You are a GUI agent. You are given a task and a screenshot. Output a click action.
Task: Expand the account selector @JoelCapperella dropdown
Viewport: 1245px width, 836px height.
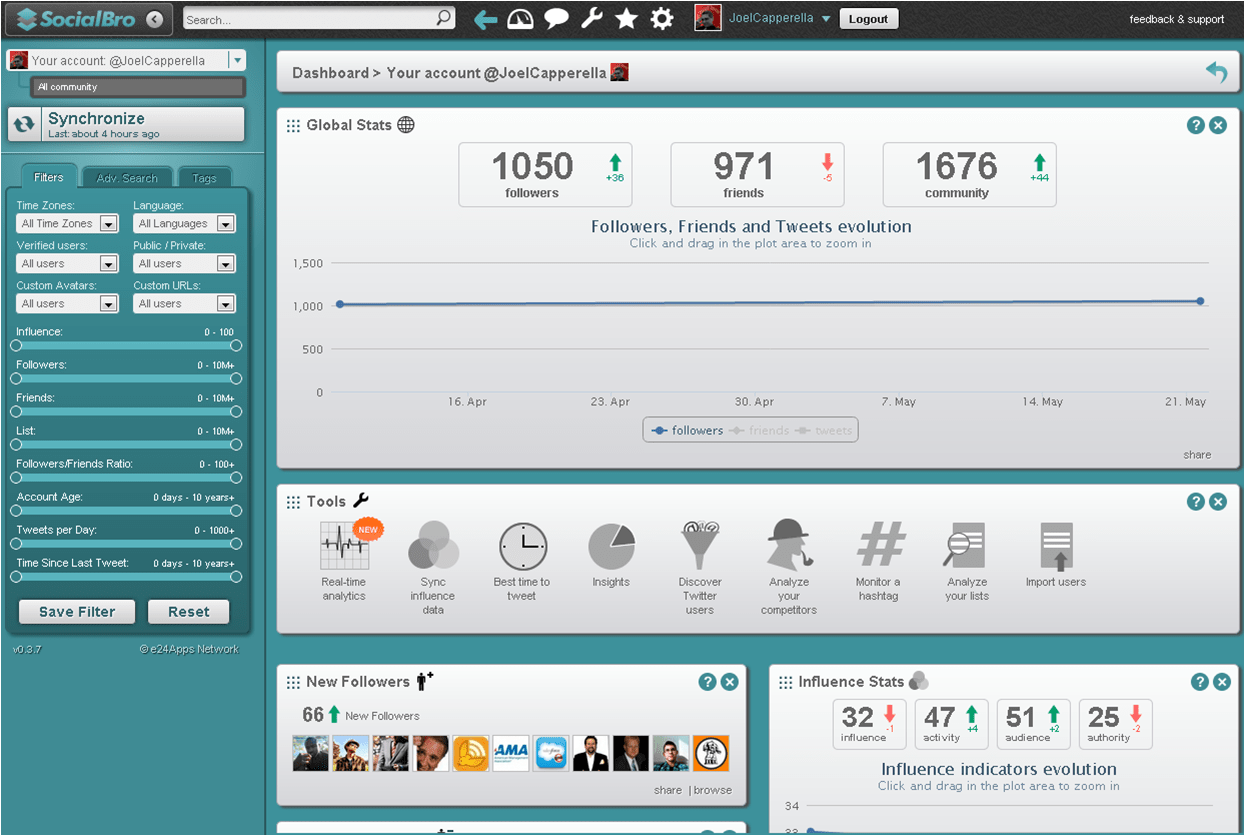[237, 61]
